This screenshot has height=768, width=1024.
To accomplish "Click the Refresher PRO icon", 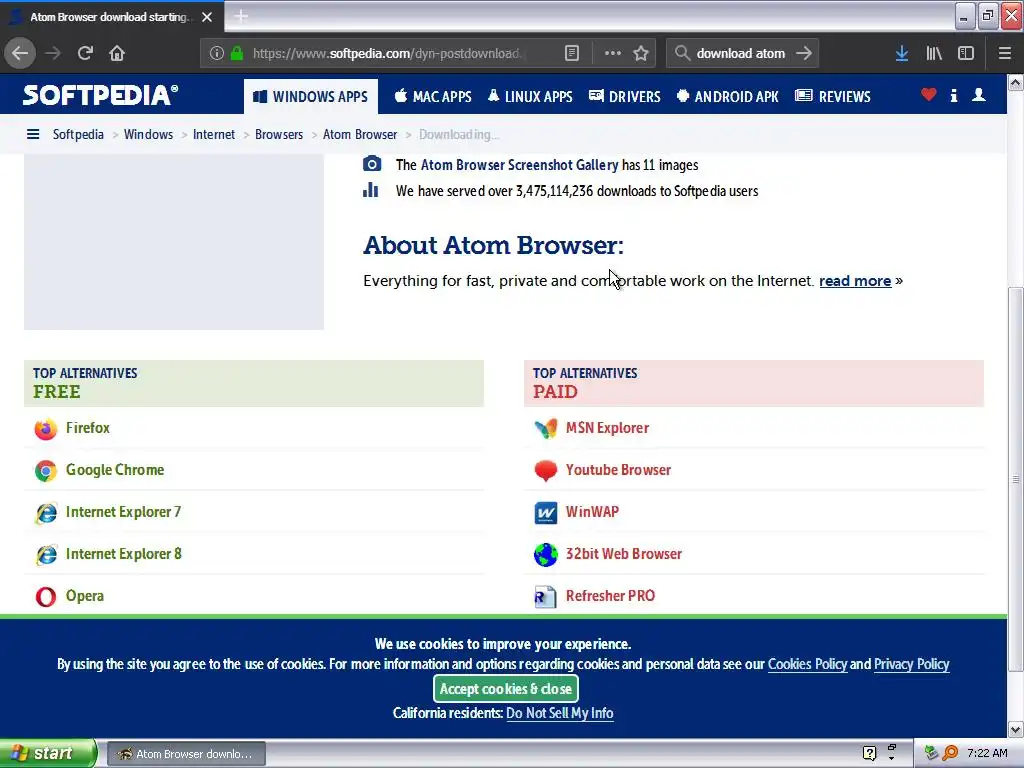I will tap(545, 596).
